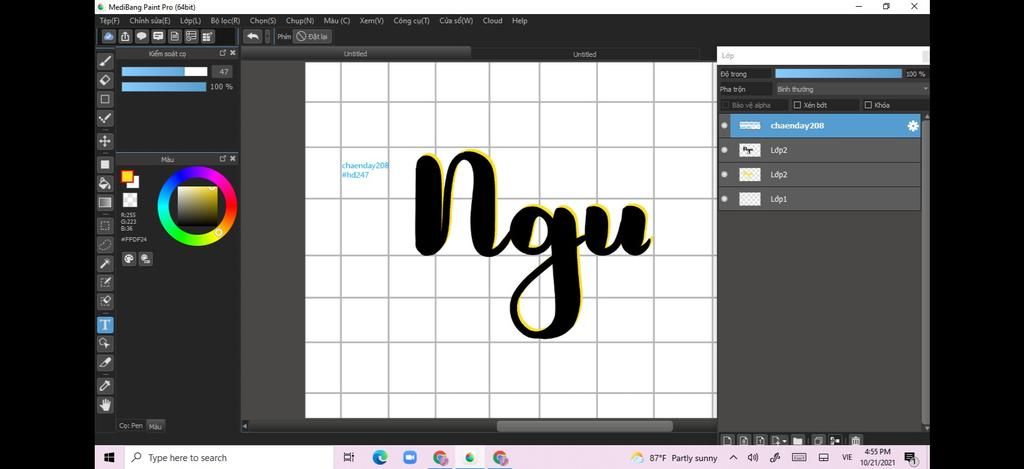
Task: Select the Gradient tool
Action: coord(104,202)
